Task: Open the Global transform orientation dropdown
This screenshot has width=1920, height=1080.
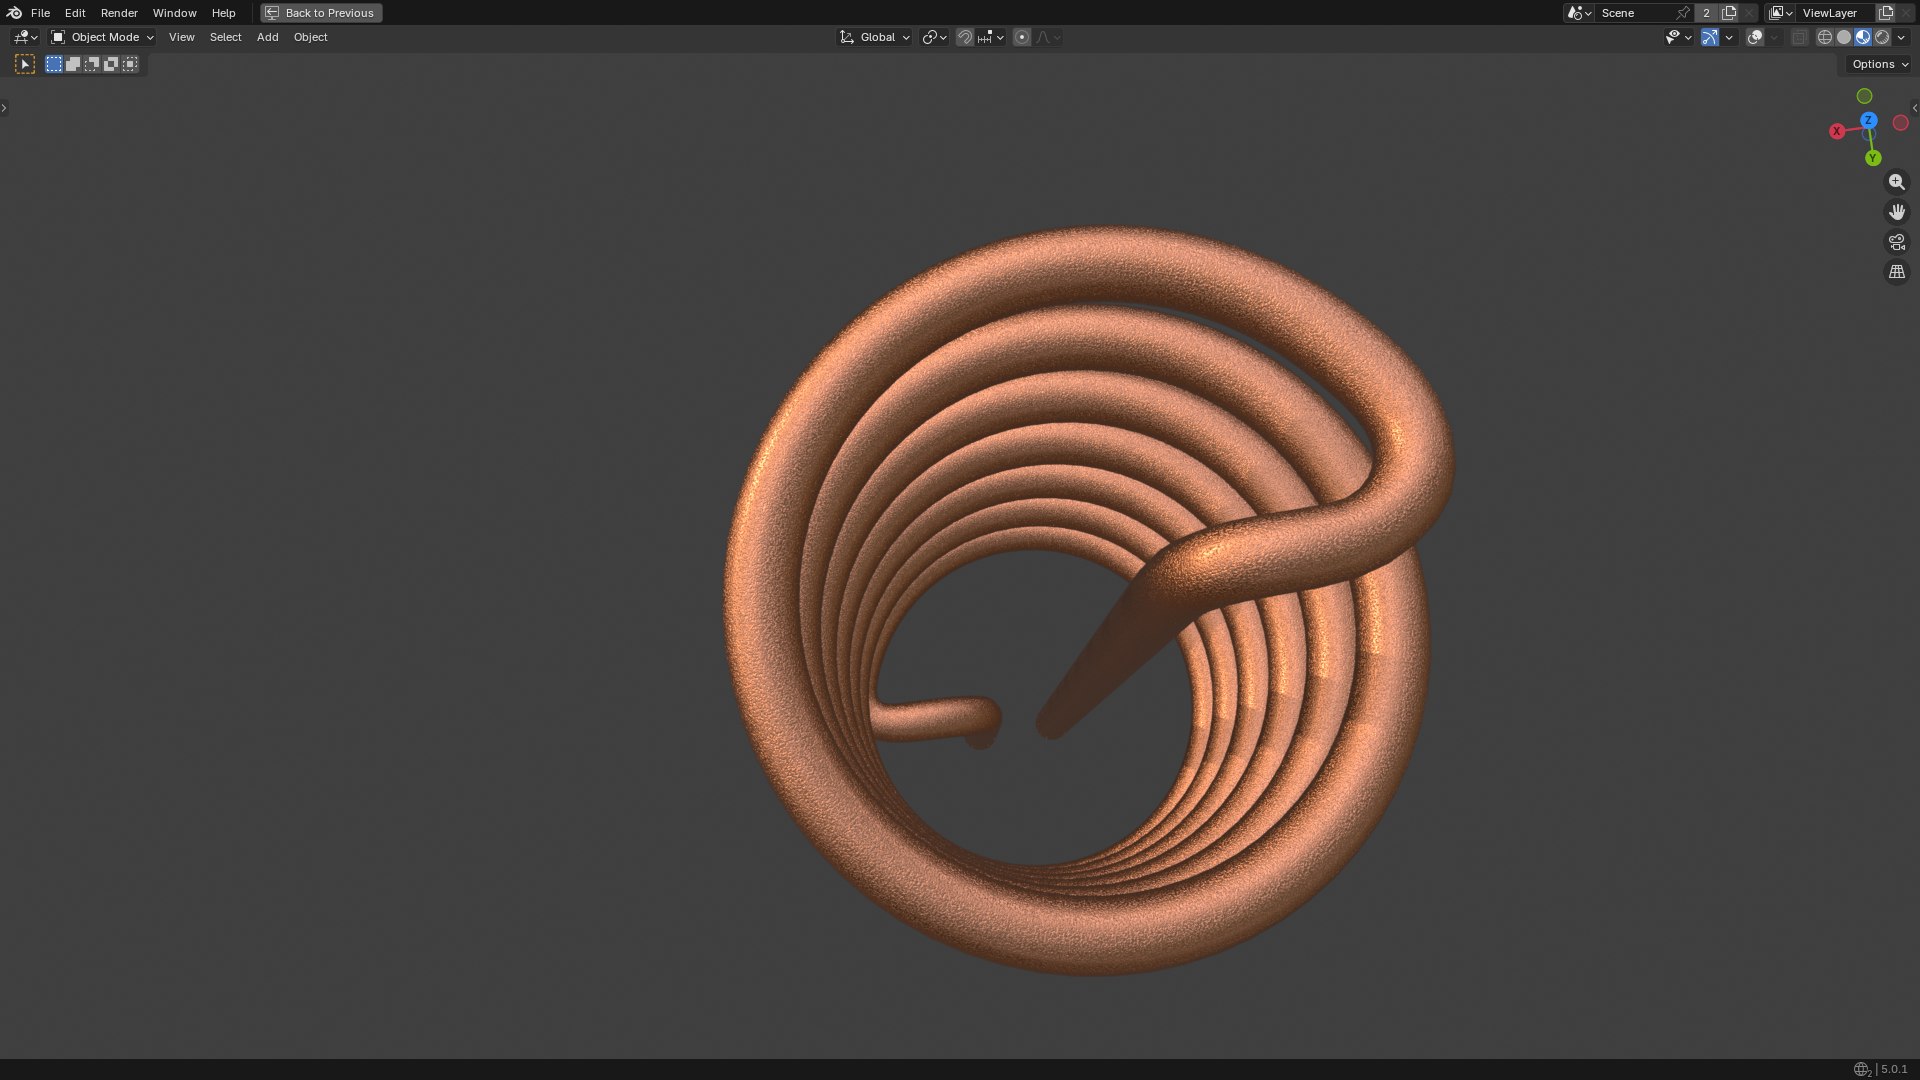Action: tap(874, 37)
